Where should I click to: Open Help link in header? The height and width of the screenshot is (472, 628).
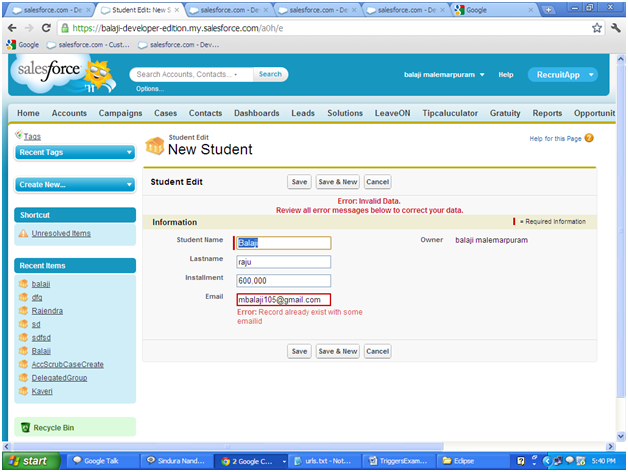pos(506,75)
